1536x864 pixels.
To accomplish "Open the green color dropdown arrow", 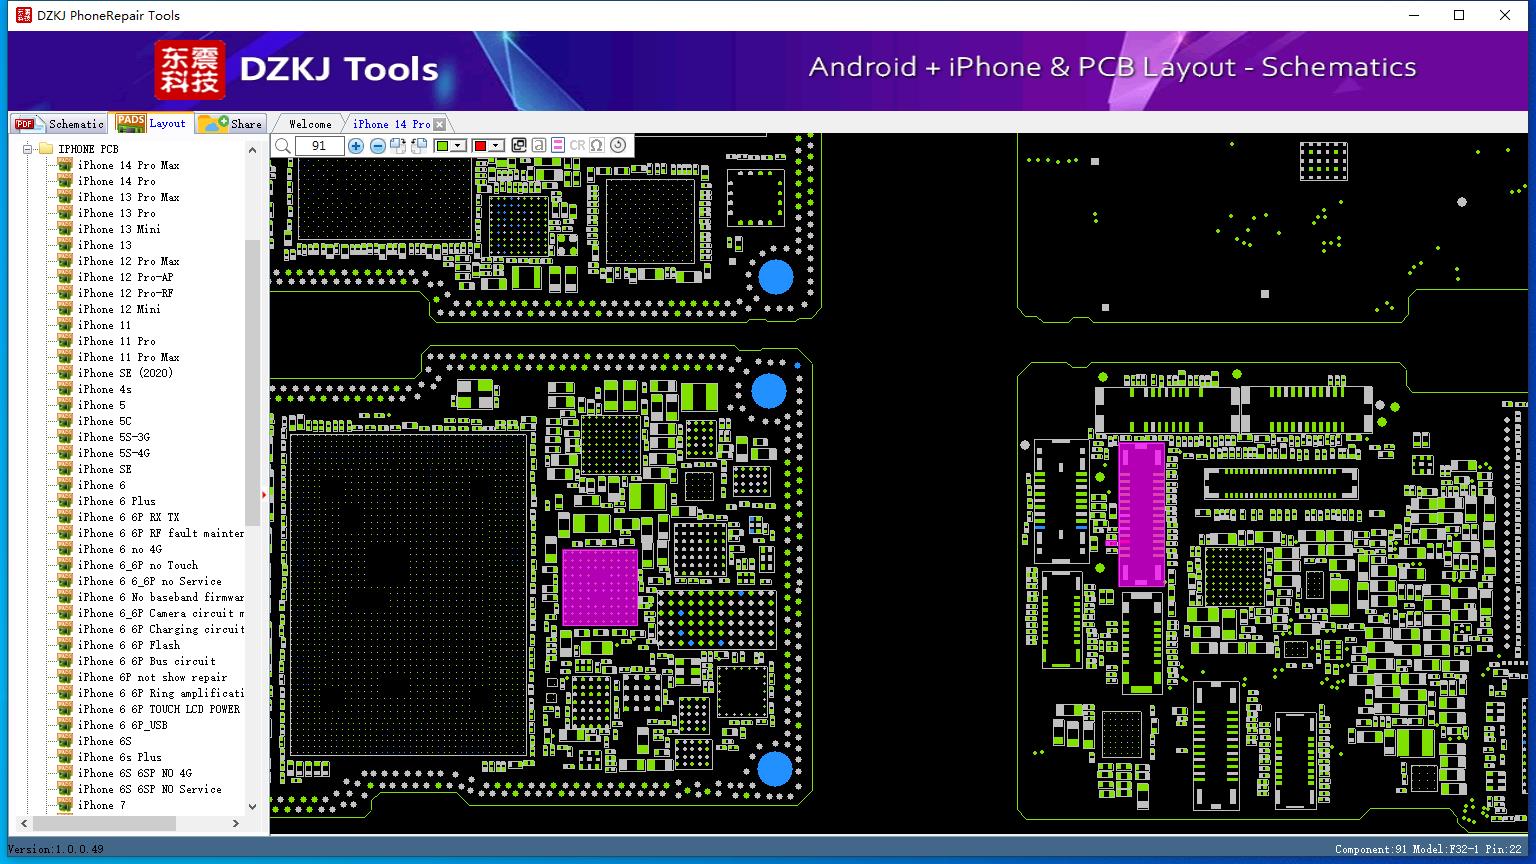I will 458,146.
